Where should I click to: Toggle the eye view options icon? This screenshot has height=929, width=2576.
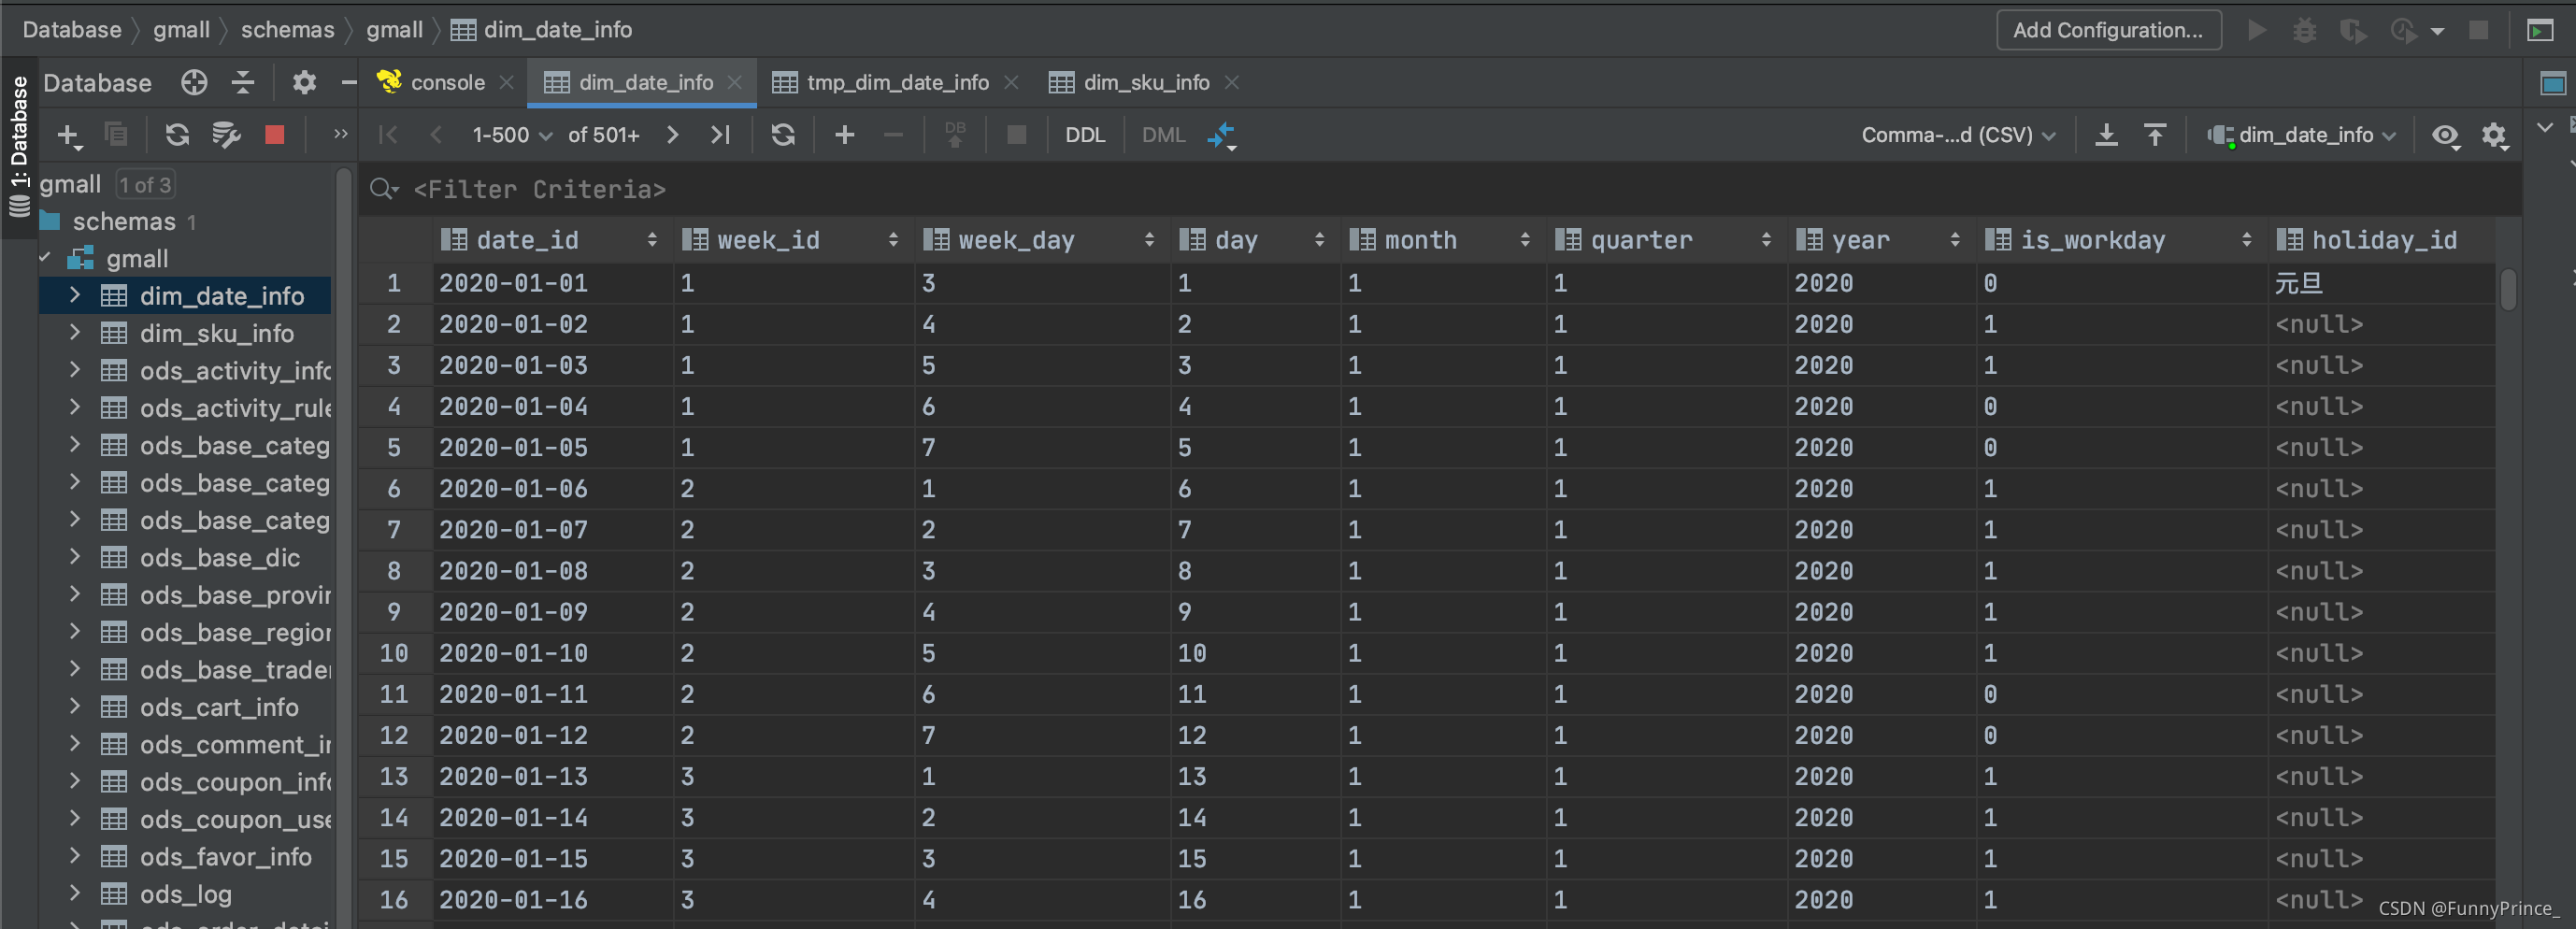[x=2445, y=135]
